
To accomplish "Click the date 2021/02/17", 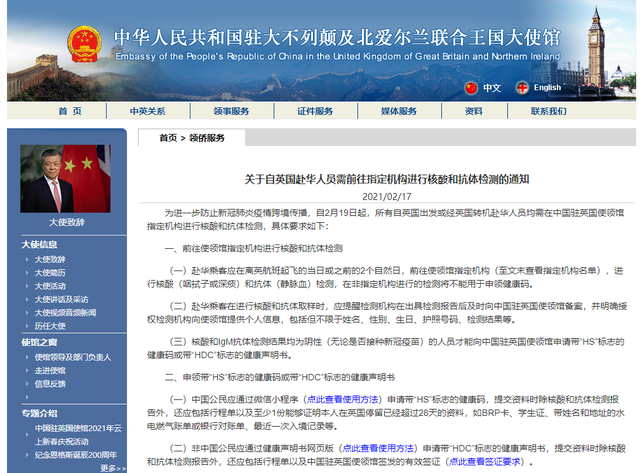I will pyautogui.click(x=387, y=197).
